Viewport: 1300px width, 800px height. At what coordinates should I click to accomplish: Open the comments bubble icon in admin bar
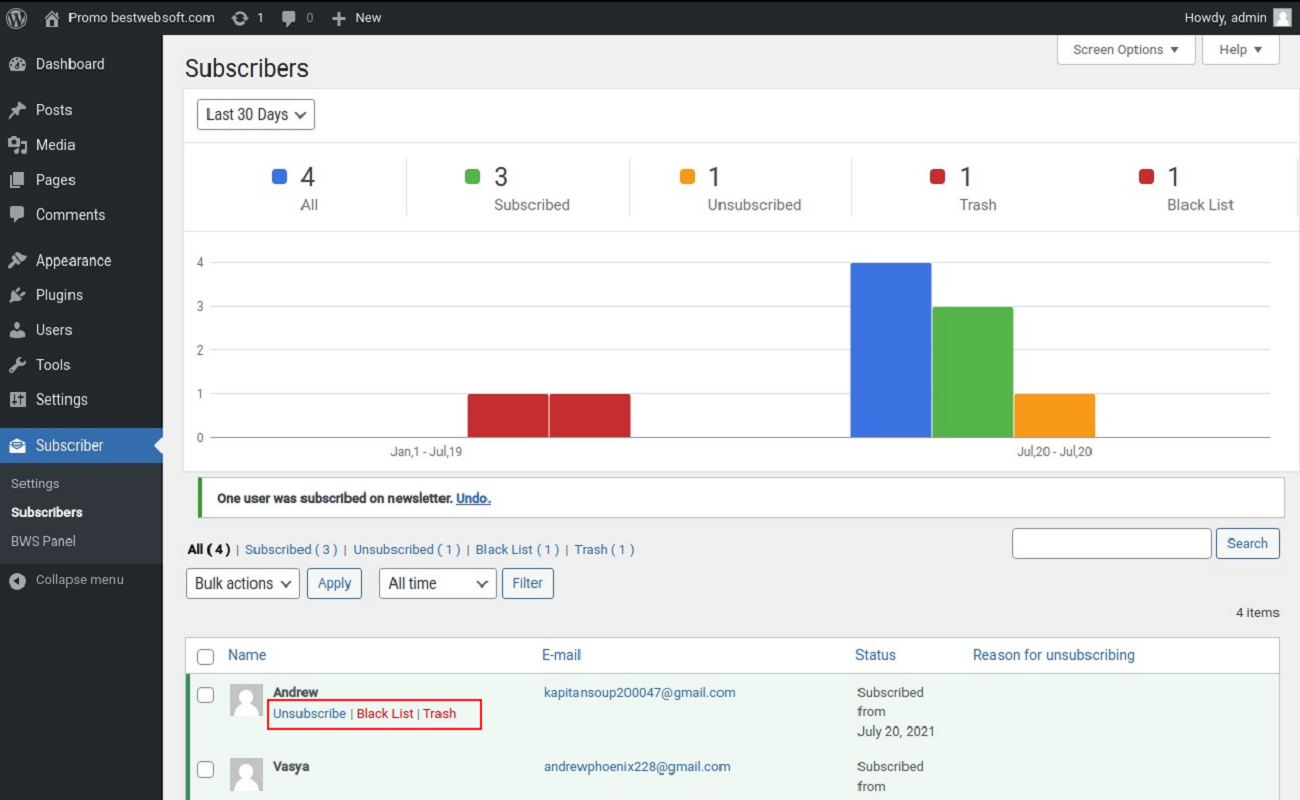289,18
